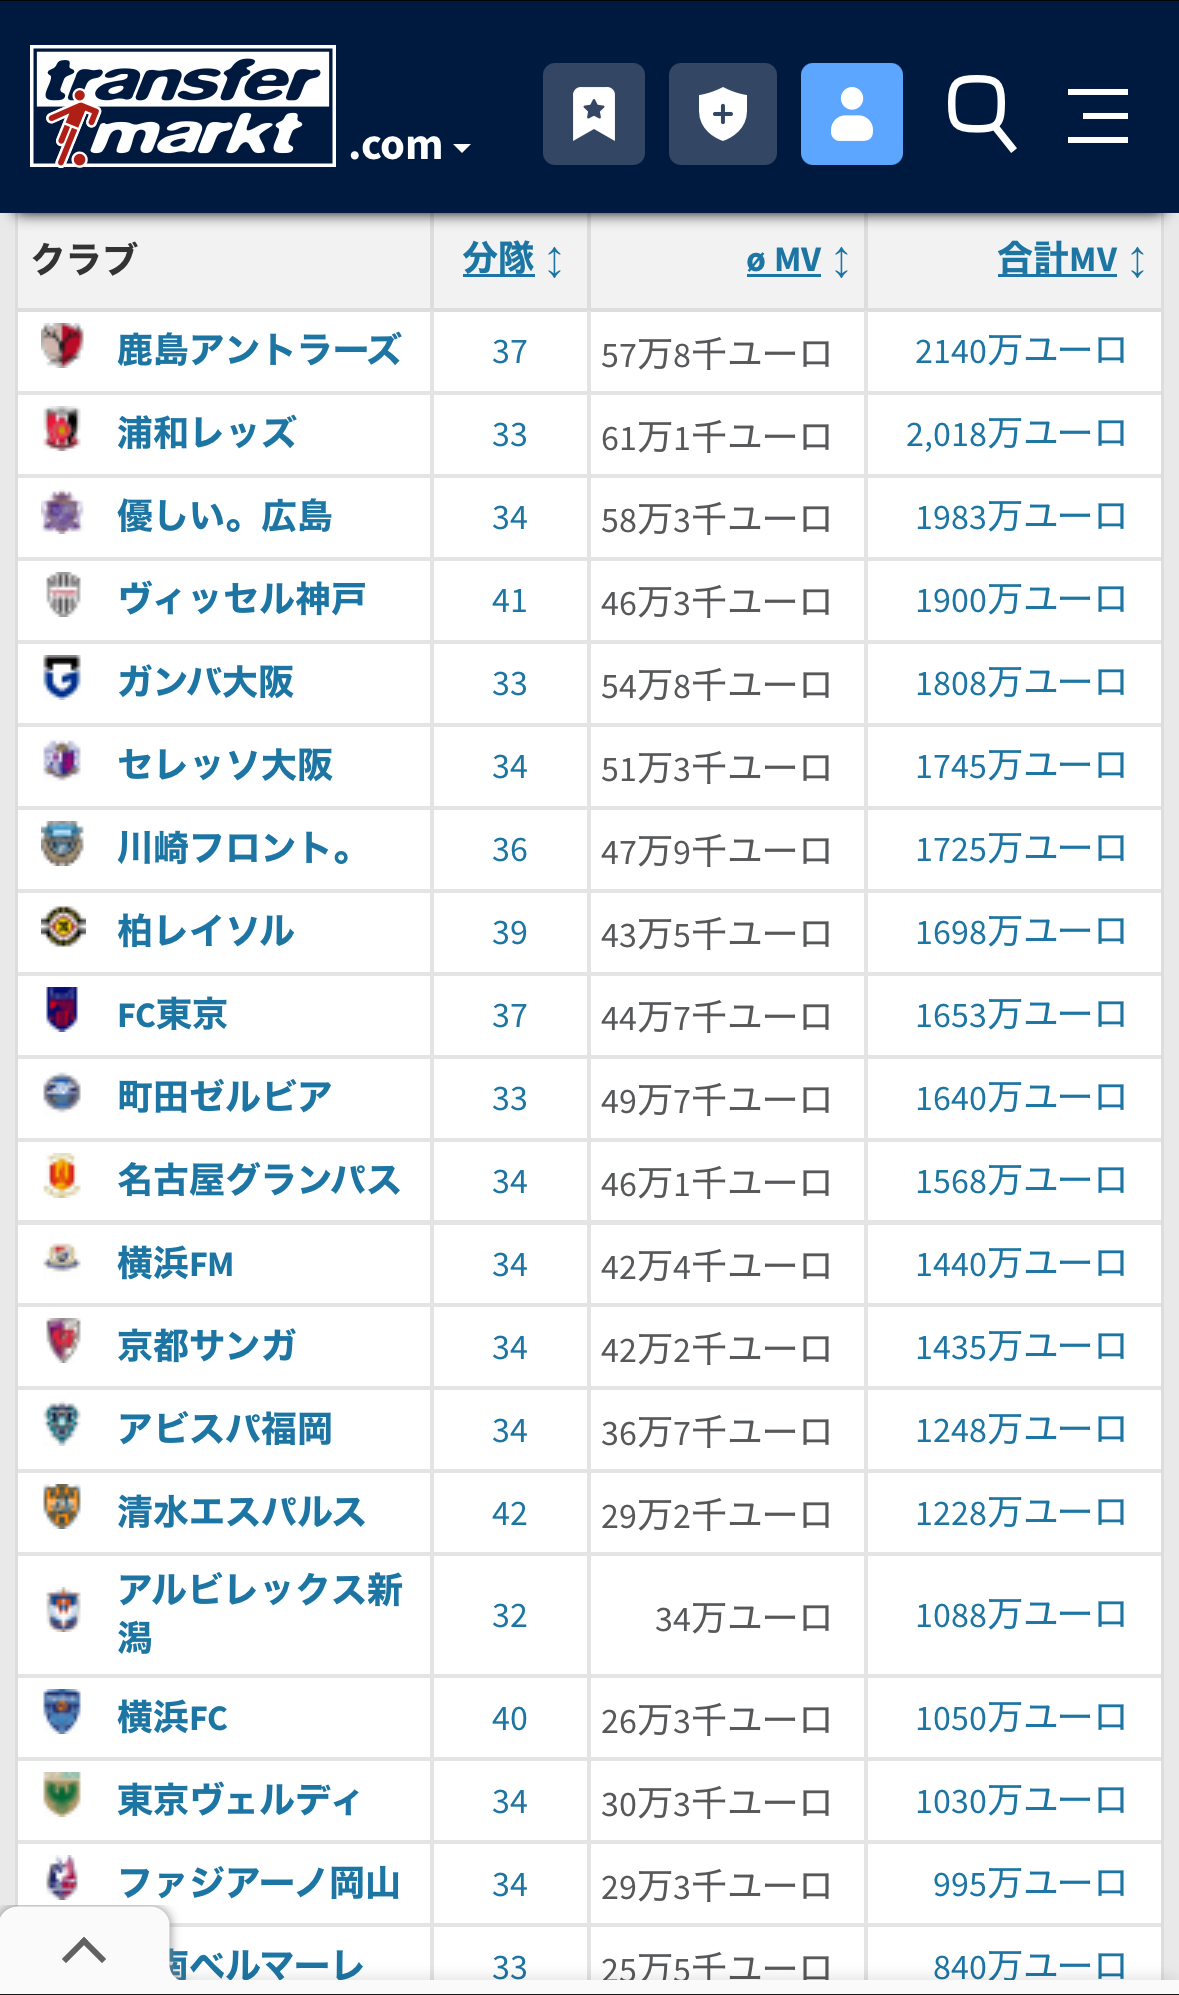Click the FC Tokyo club crest
The height and width of the screenshot is (1995, 1179).
coord(62,1010)
